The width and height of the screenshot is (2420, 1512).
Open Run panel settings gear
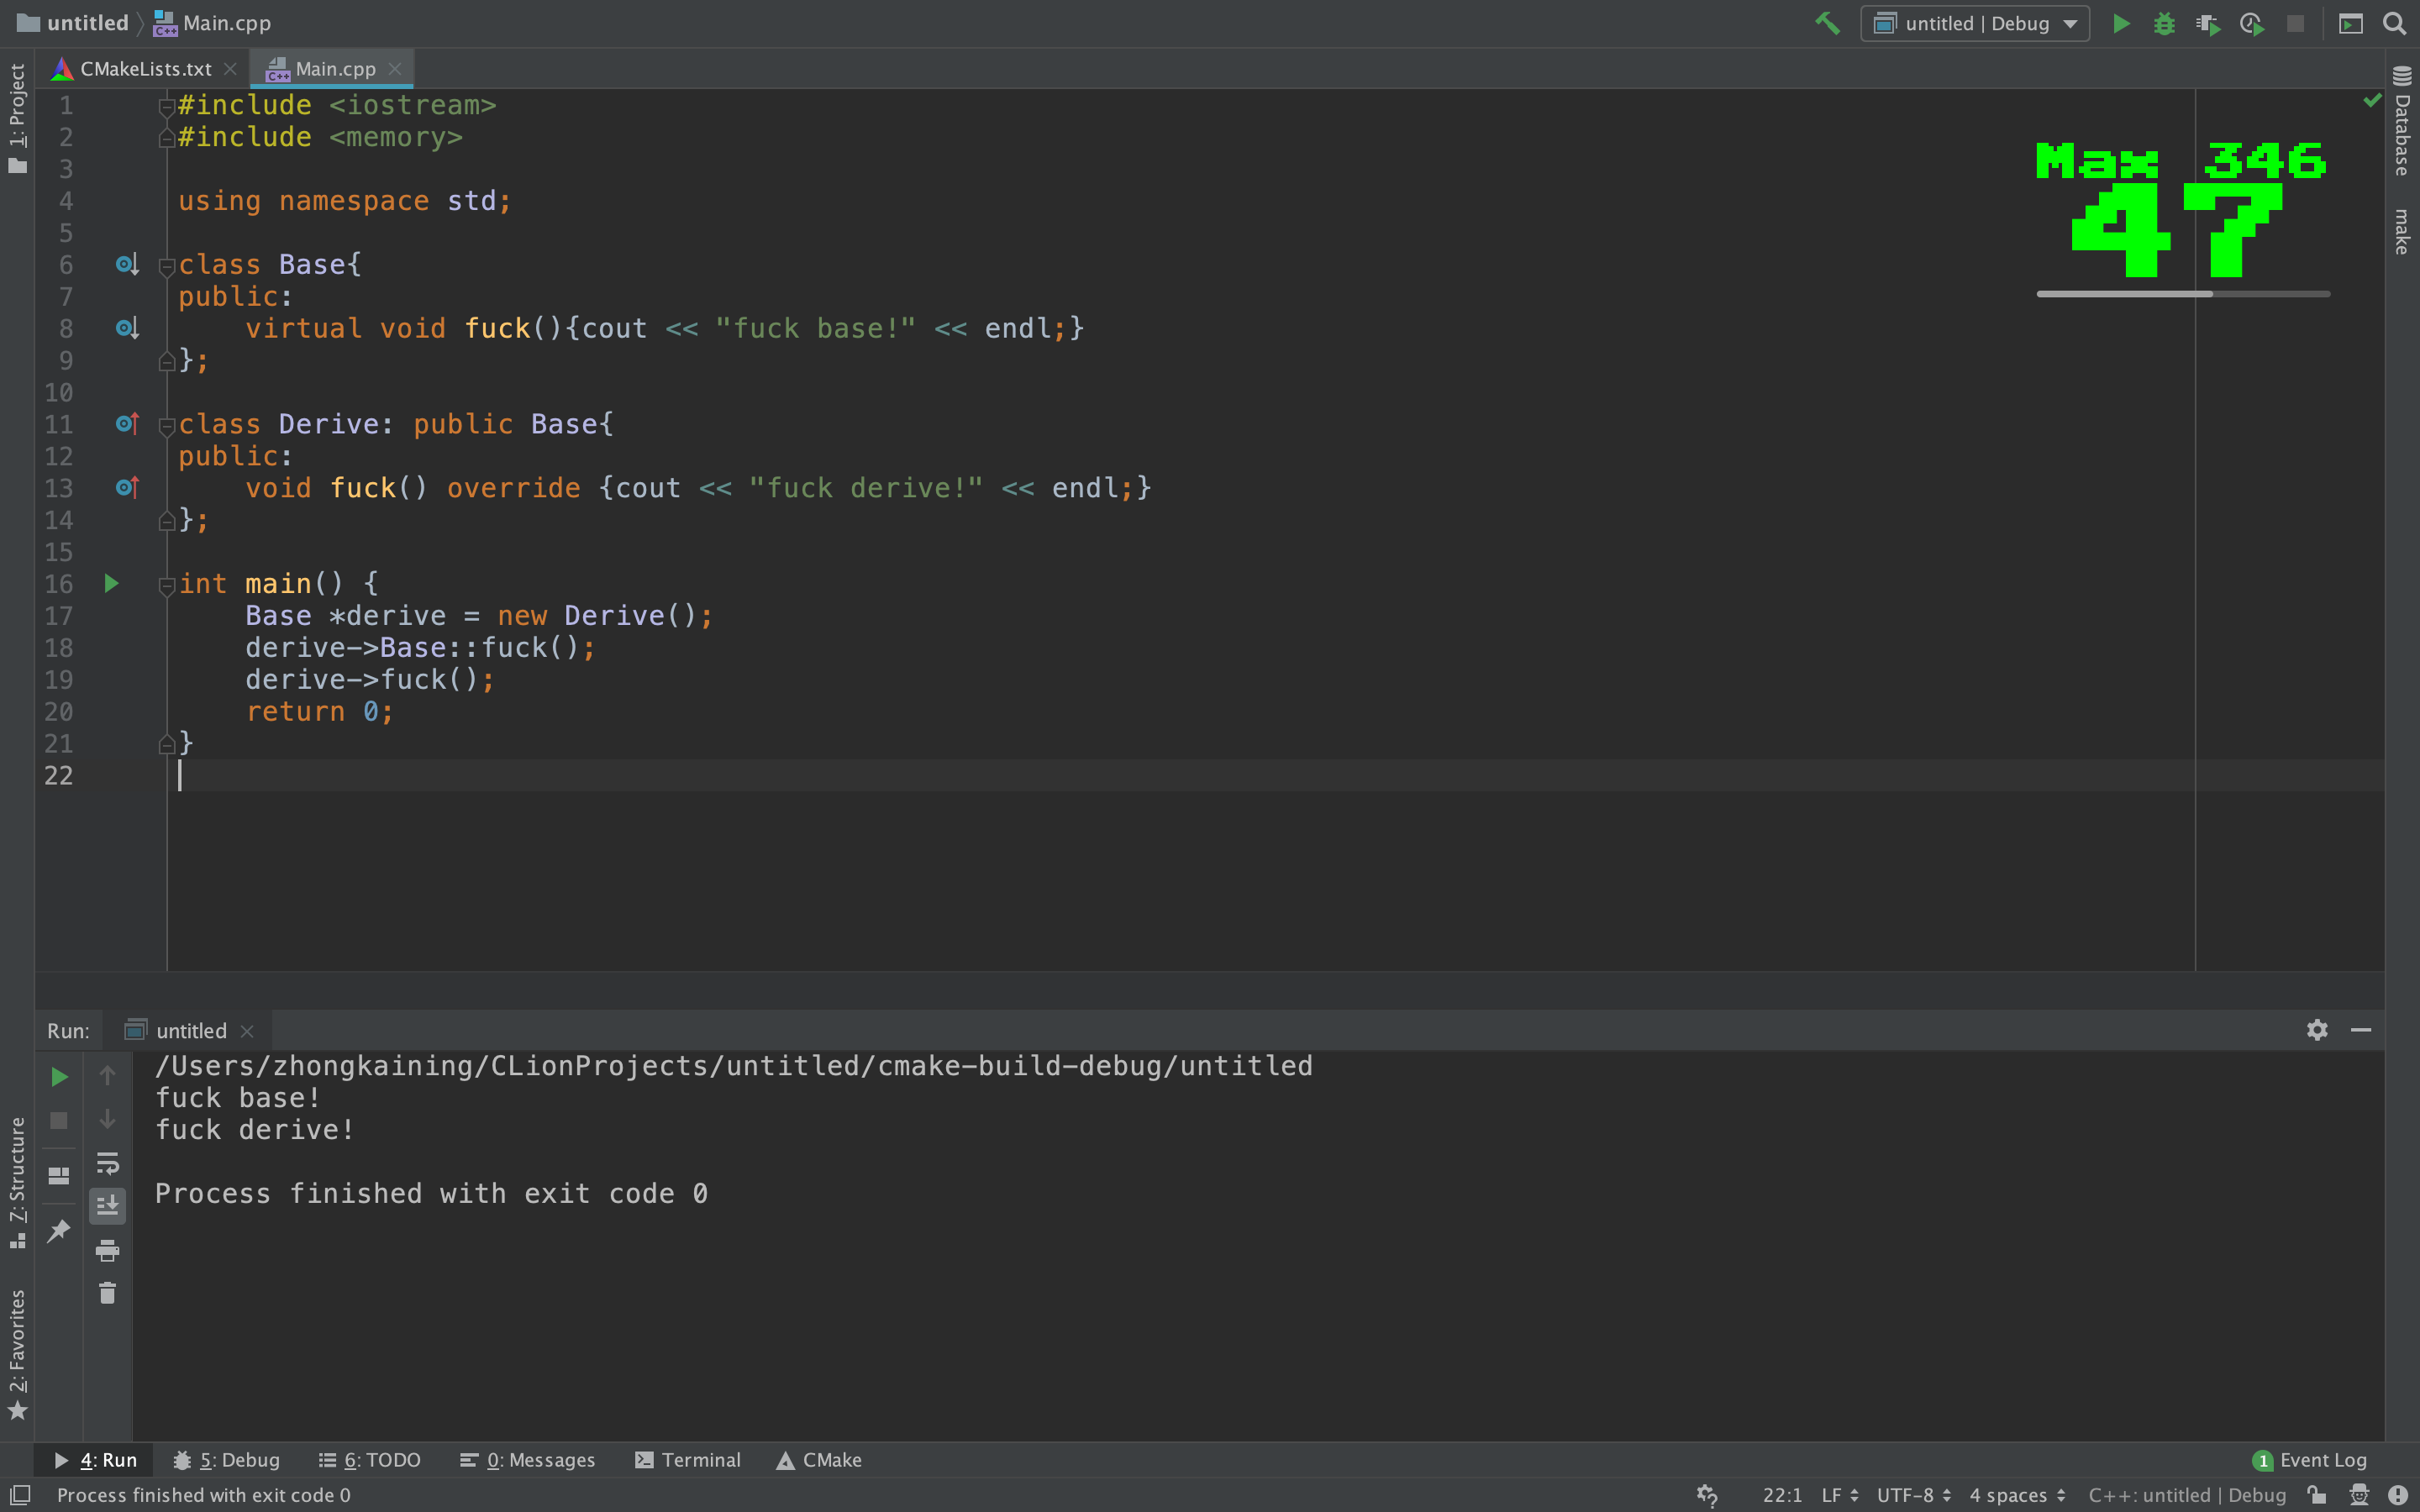click(2318, 1030)
